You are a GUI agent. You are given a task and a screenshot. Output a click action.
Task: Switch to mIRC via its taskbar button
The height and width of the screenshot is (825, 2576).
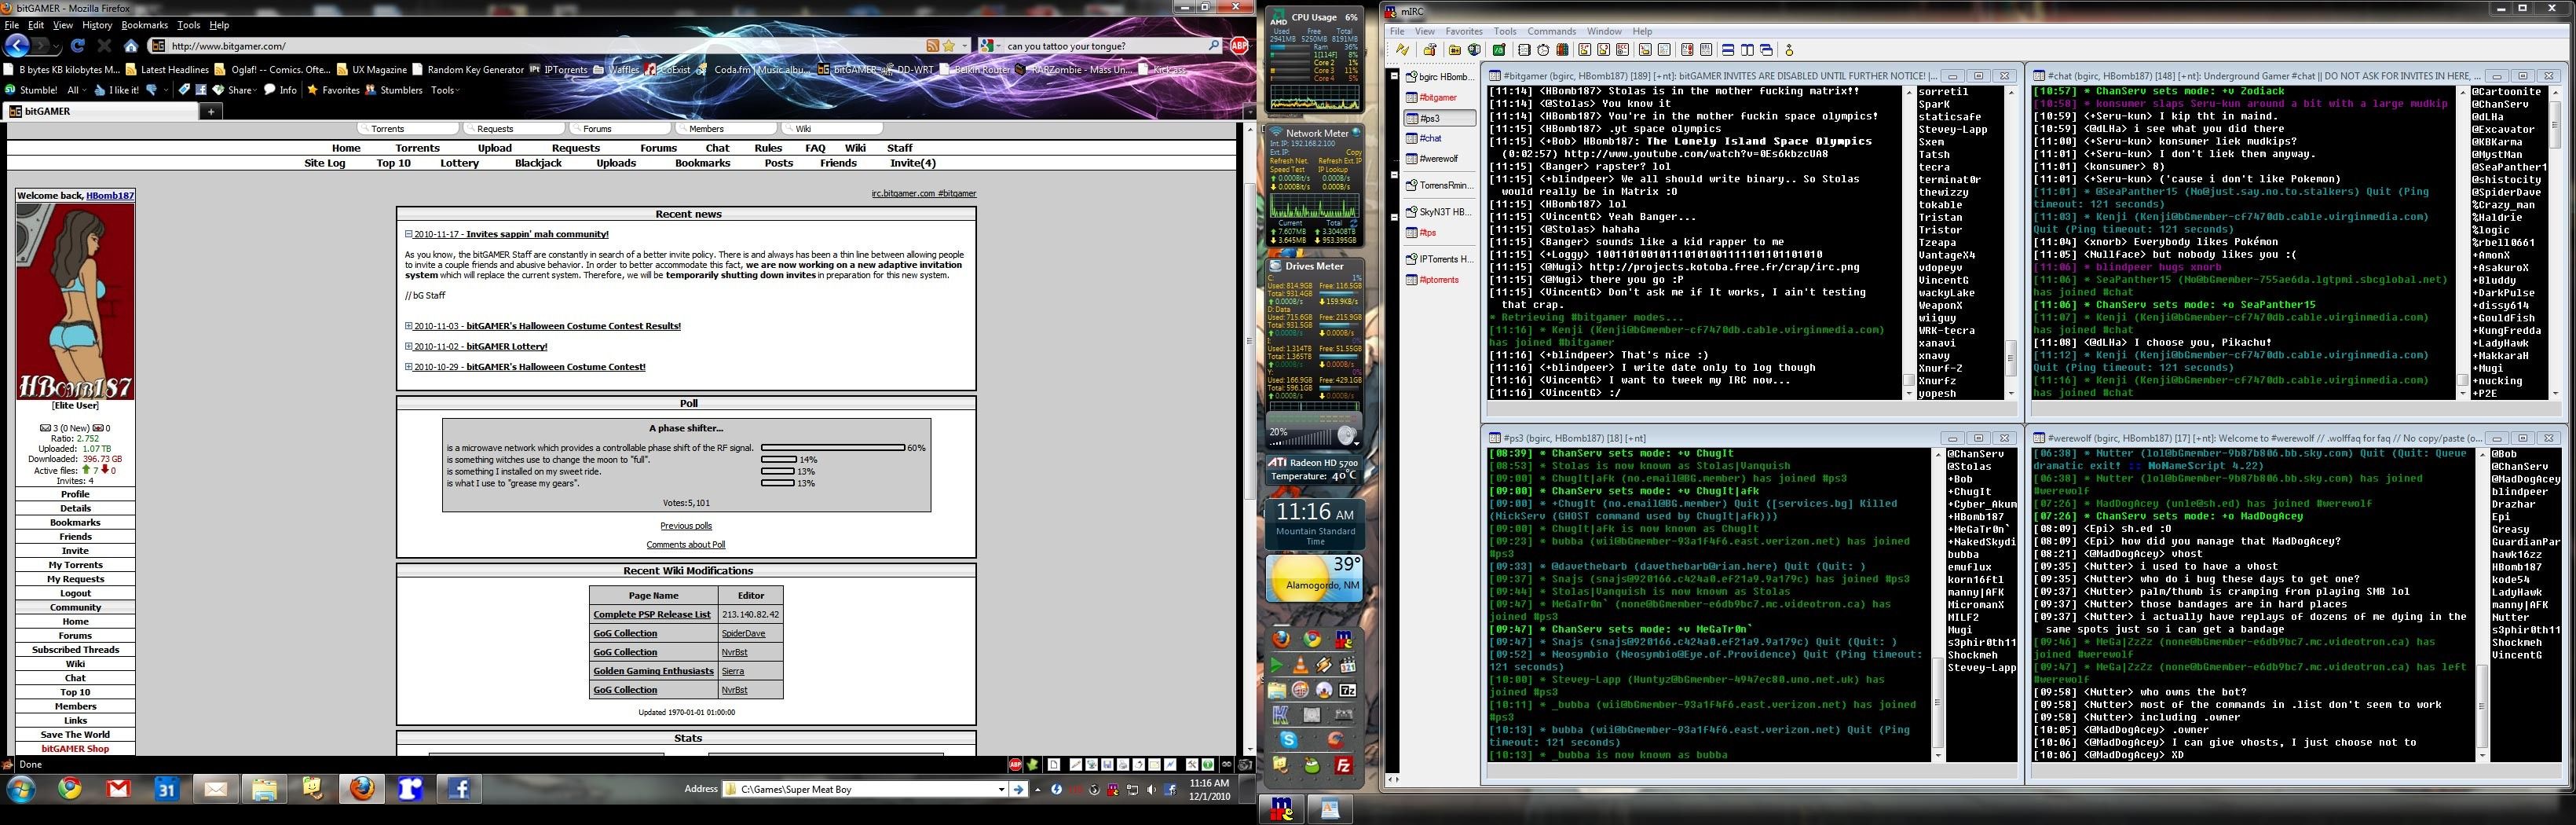(1281, 809)
